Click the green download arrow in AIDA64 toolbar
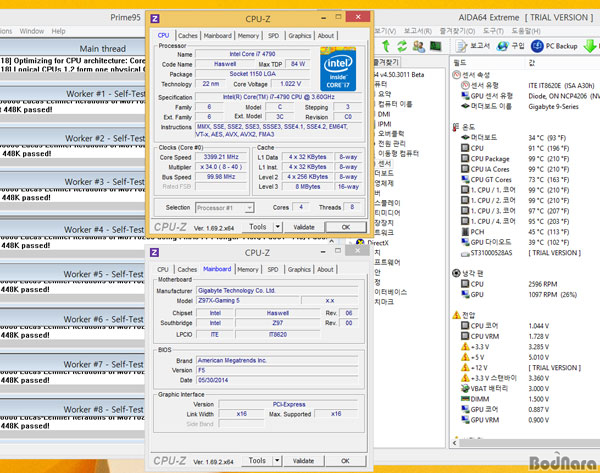The image size is (600, 473). point(589,46)
